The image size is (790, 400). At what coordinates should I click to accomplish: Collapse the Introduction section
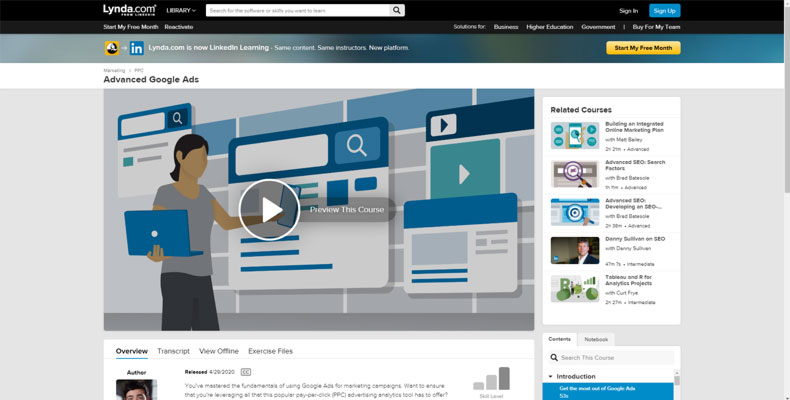tap(550, 376)
